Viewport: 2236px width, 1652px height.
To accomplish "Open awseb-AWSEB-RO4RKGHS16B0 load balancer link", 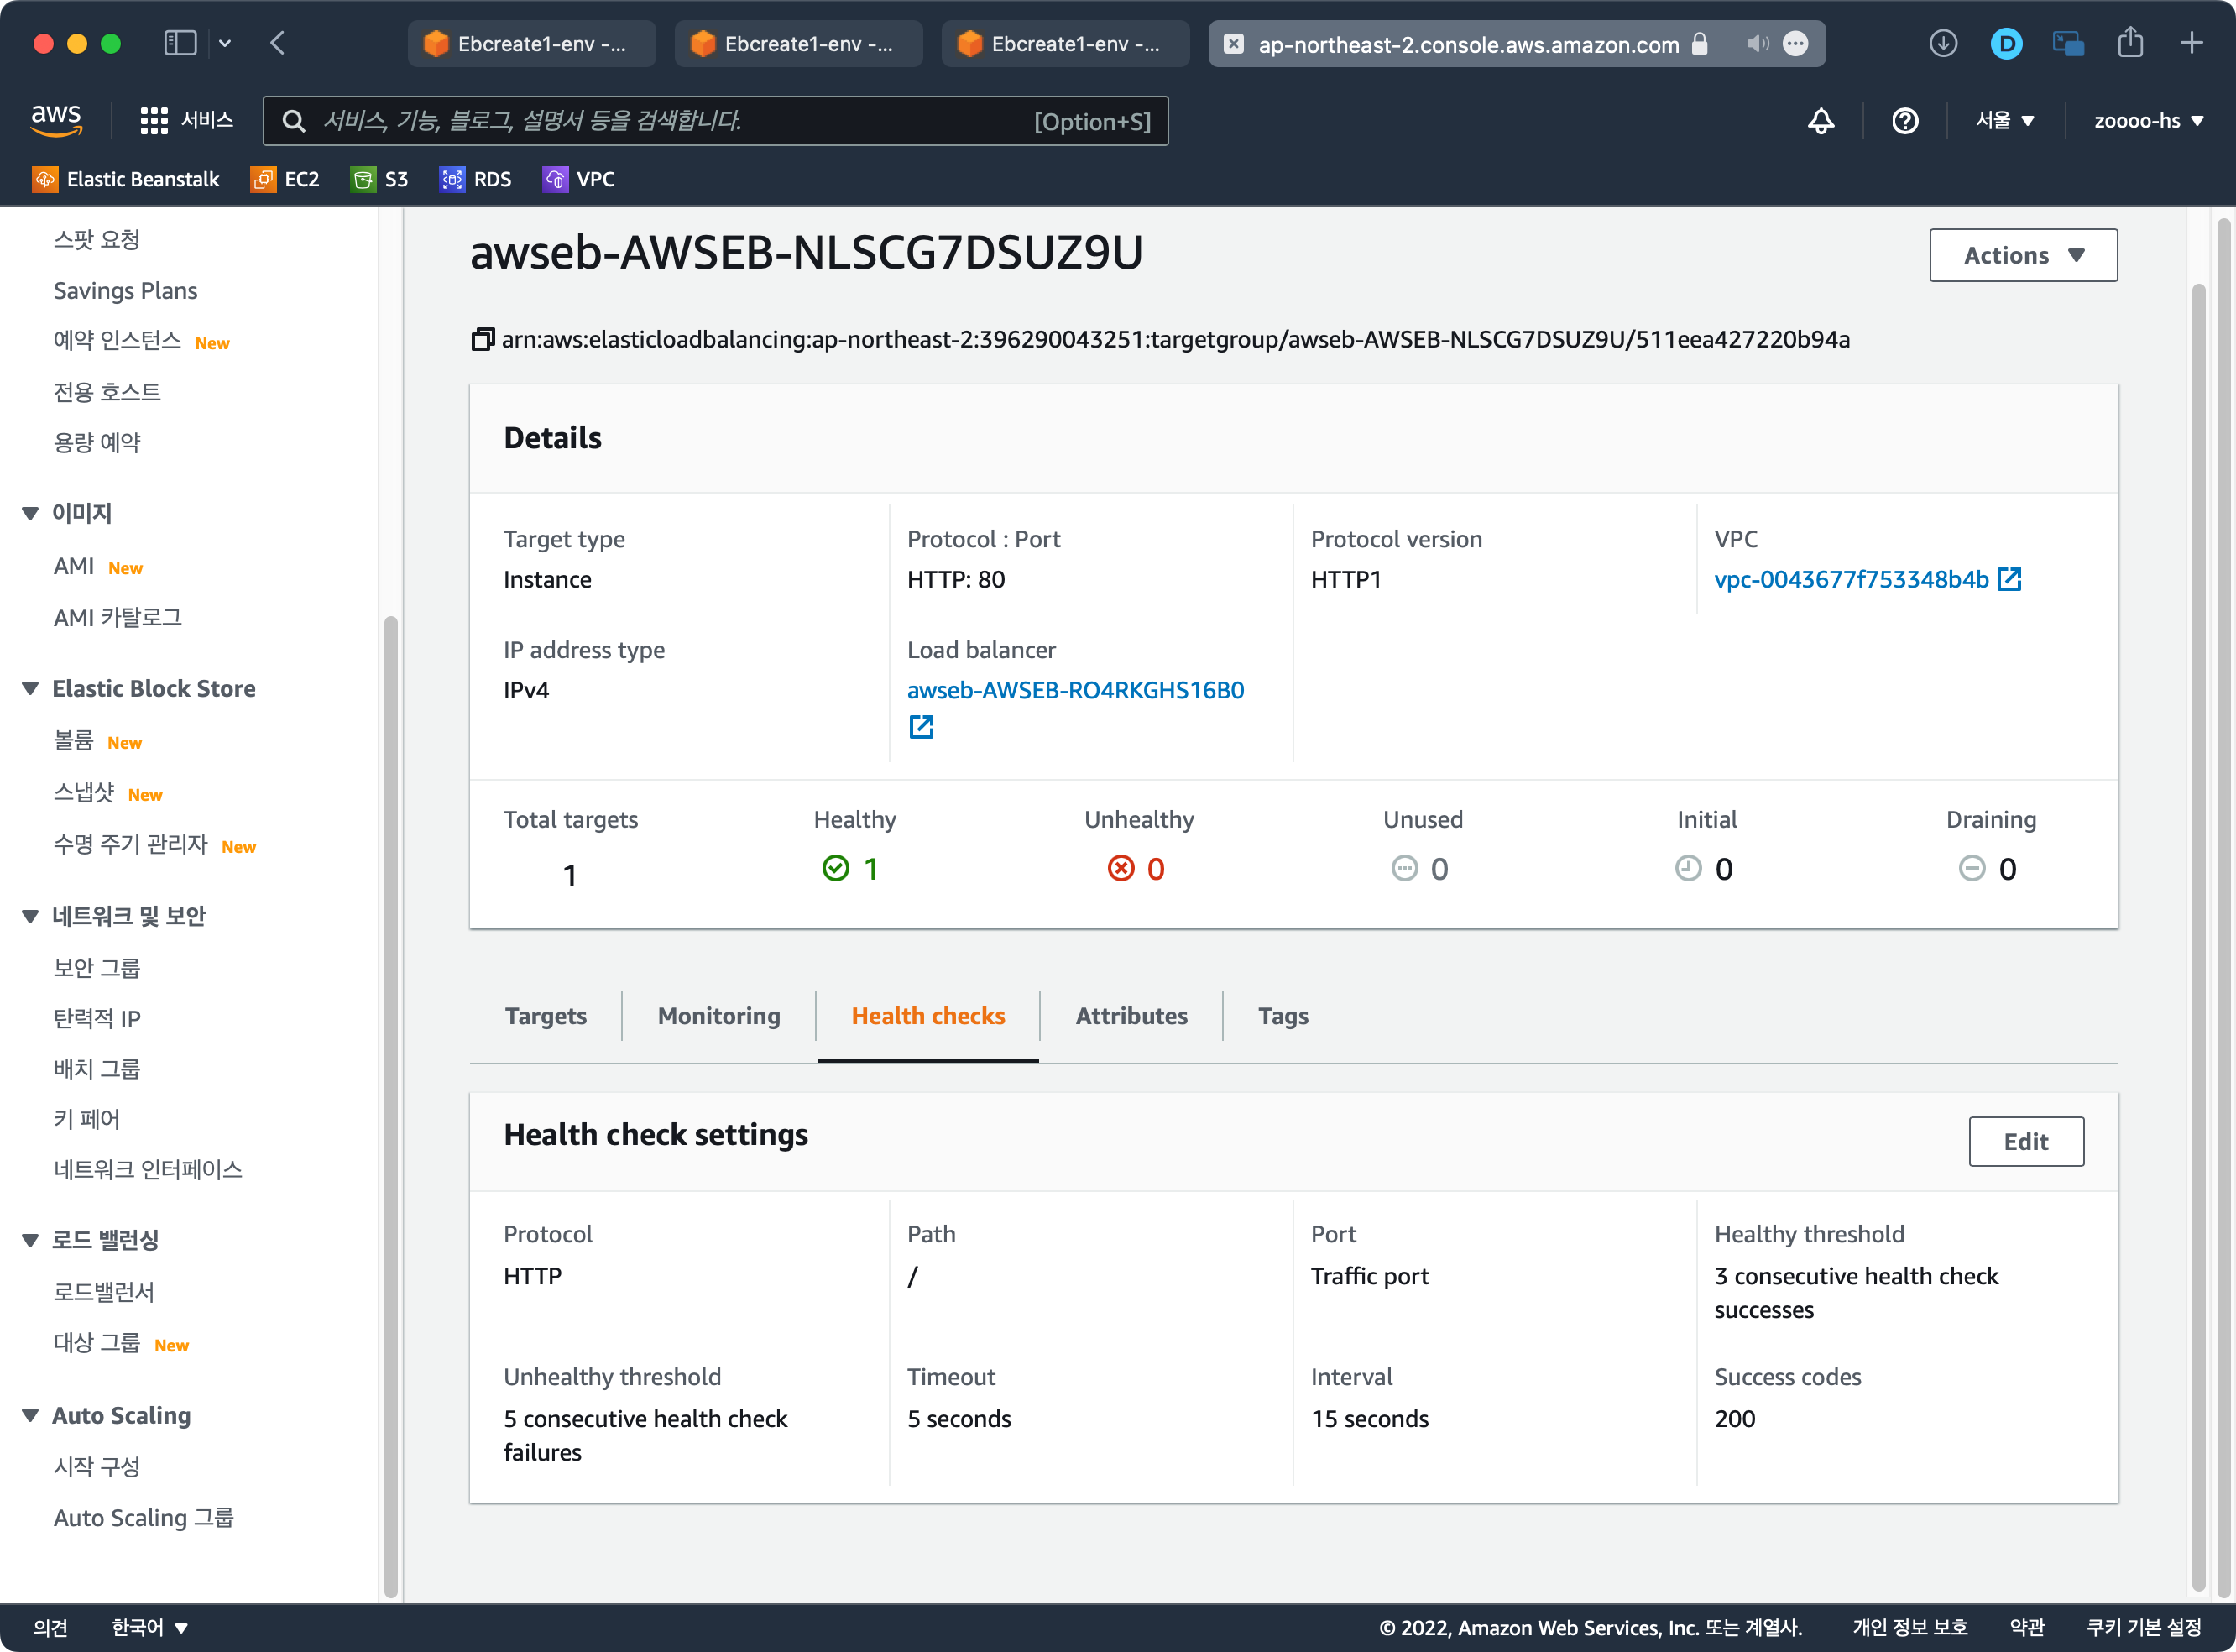I will click(1075, 690).
